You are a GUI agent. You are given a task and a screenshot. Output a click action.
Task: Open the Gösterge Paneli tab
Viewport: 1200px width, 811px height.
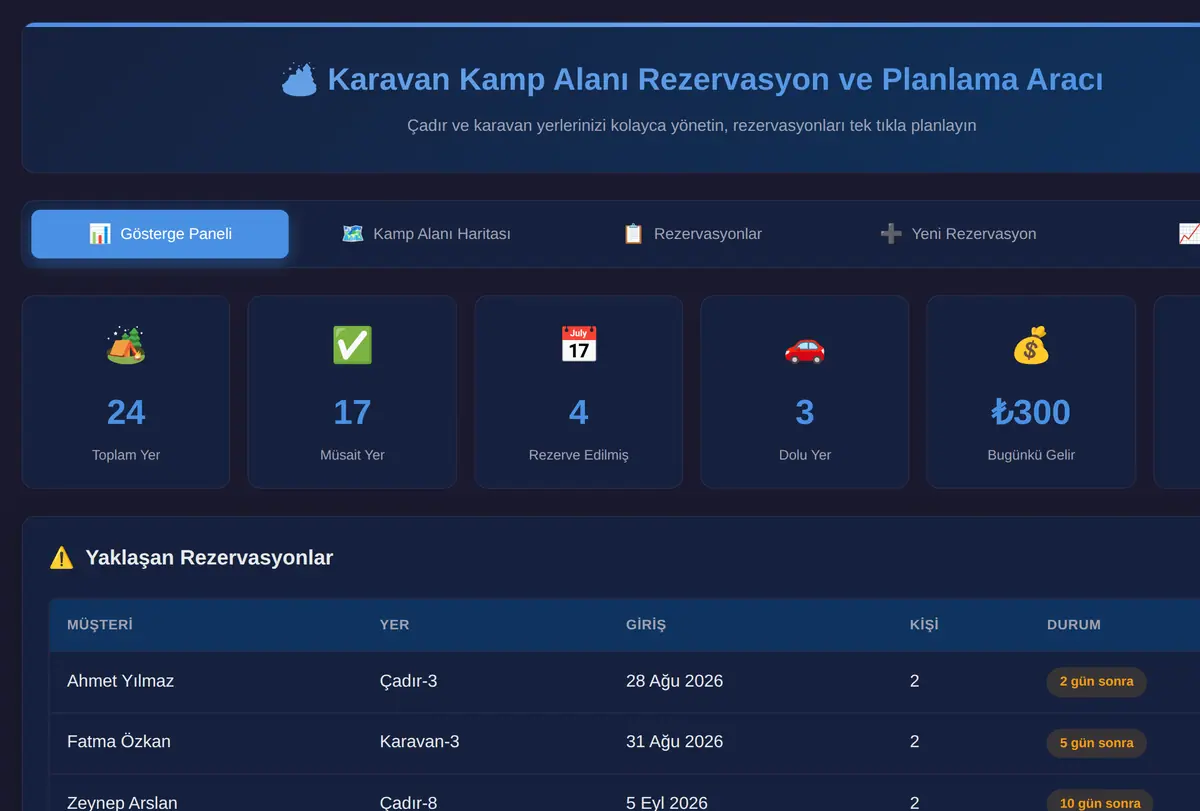(x=160, y=234)
